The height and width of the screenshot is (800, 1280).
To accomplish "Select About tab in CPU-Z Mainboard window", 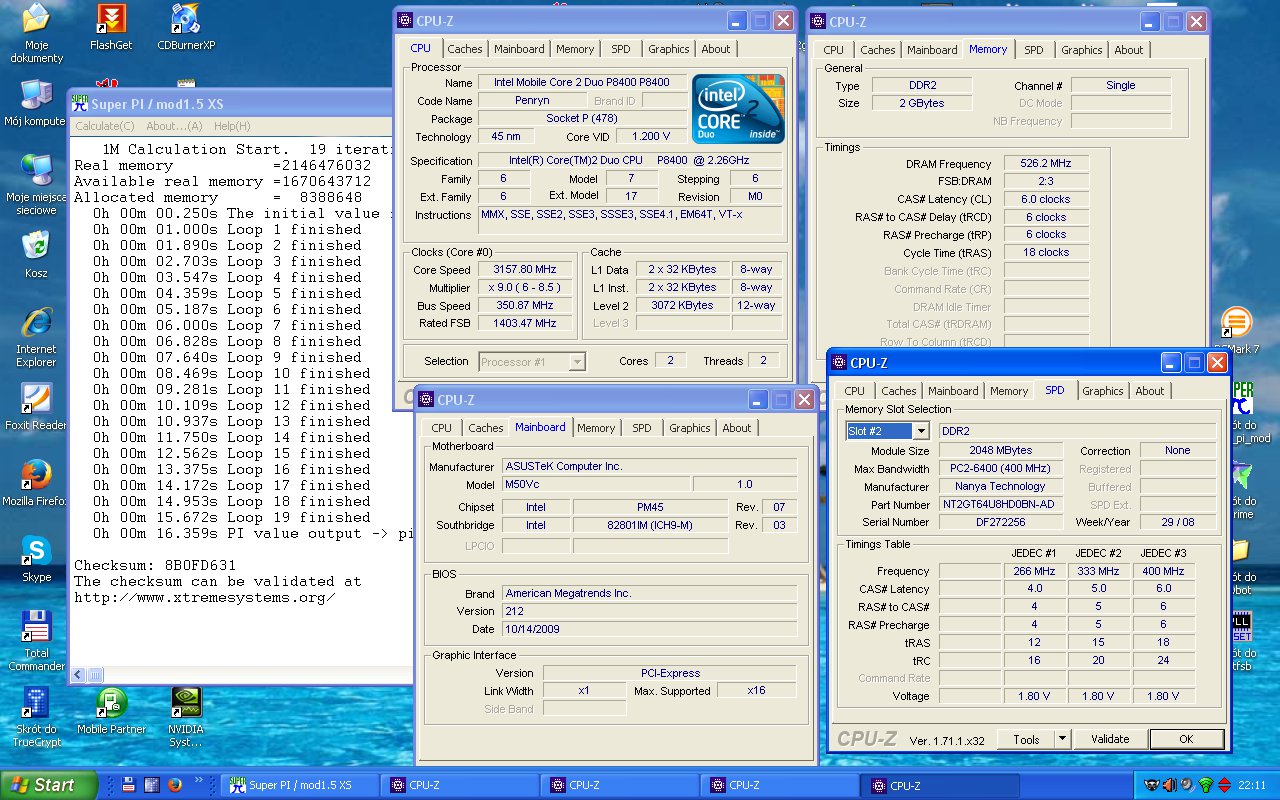I will click(x=737, y=428).
